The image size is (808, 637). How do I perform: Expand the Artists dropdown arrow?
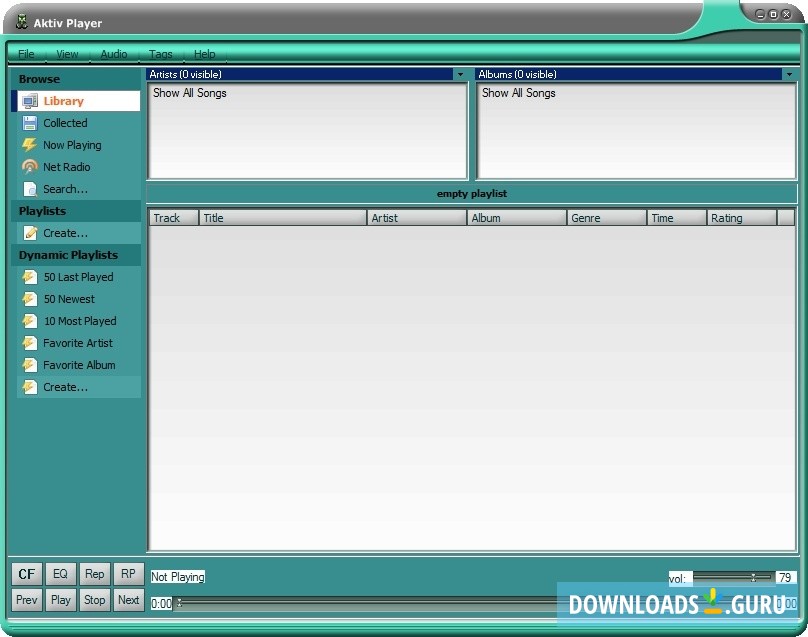460,73
